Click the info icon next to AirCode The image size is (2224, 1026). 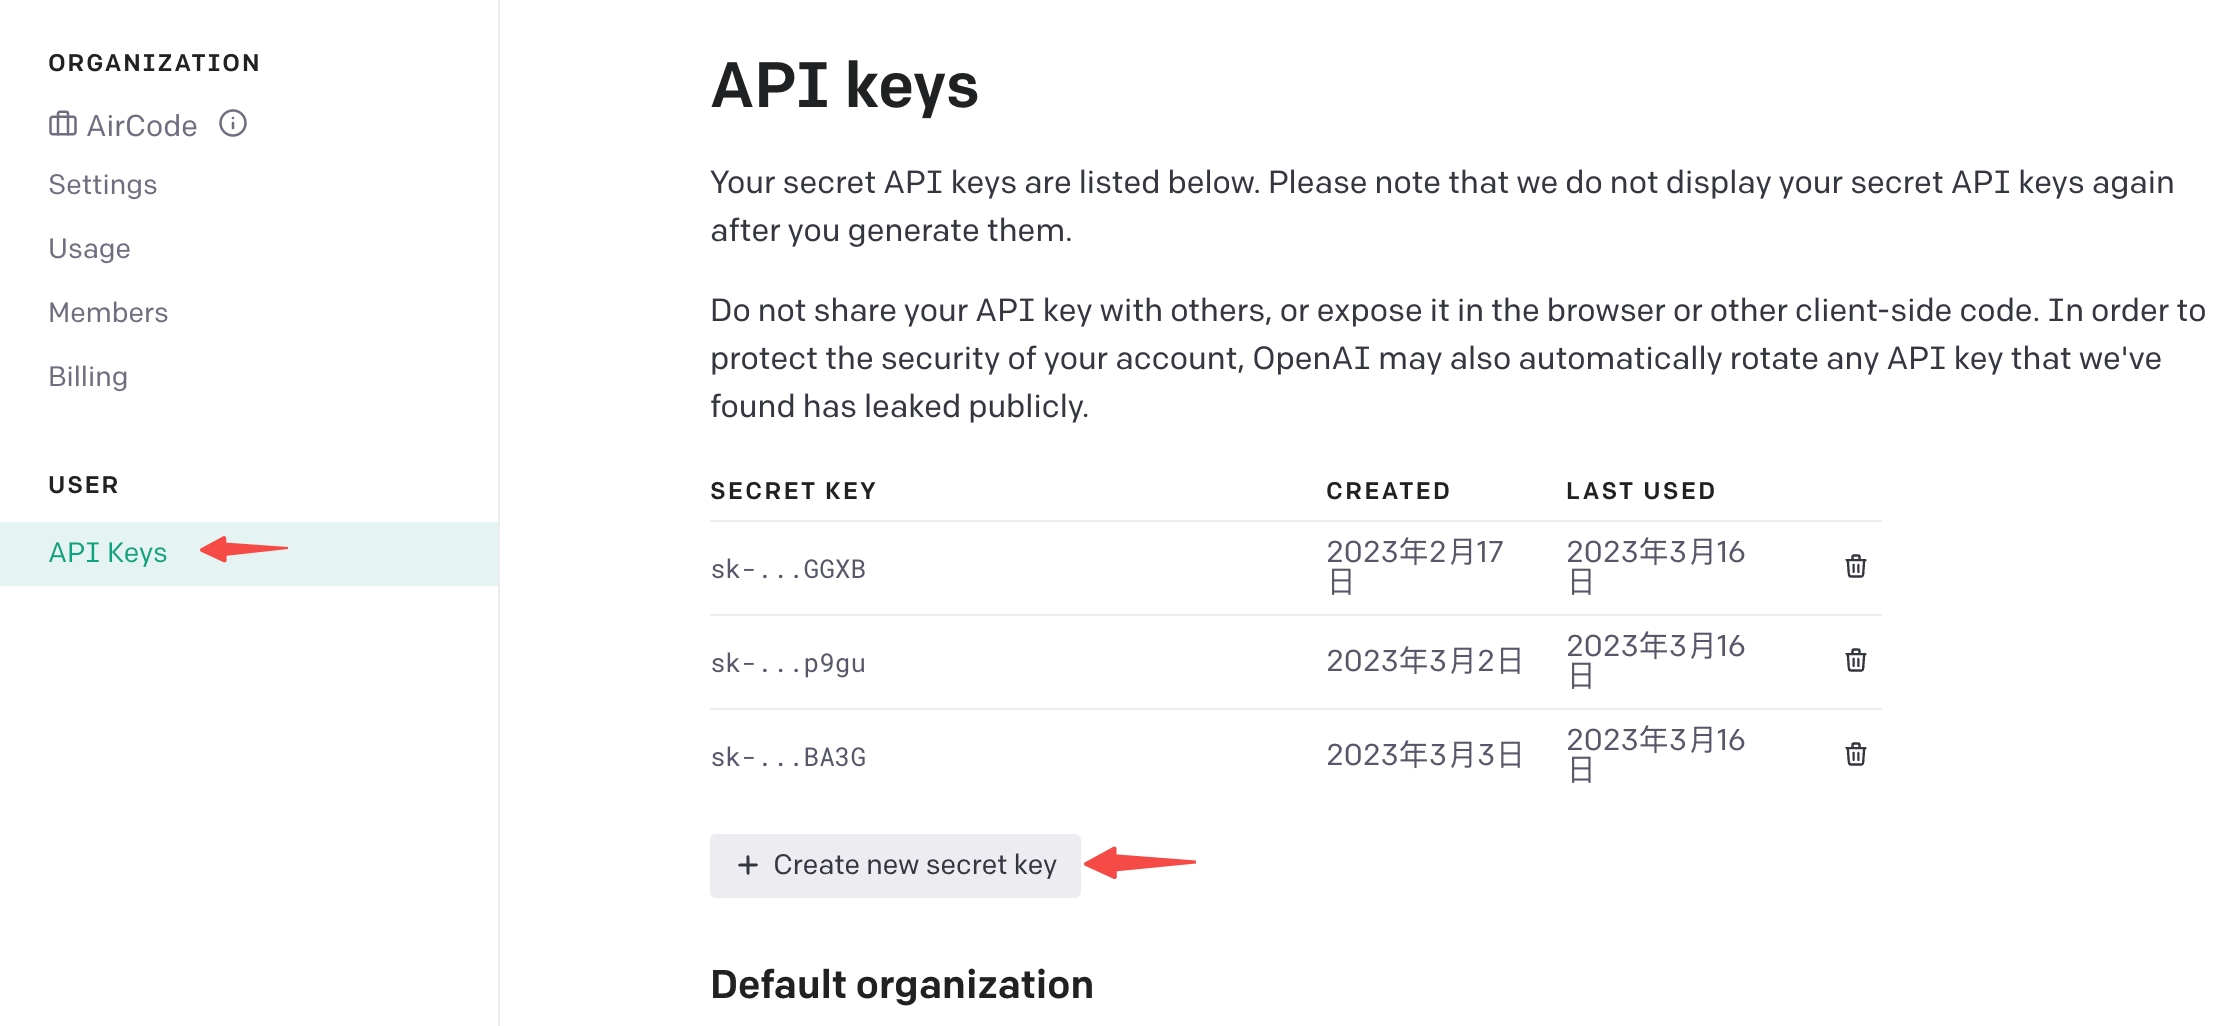tap(233, 123)
